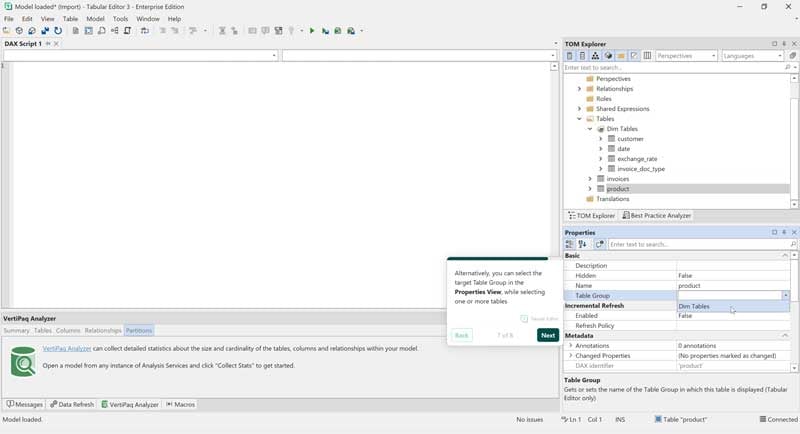Open the Data Refresh bottom tab
The height and width of the screenshot is (434, 800).
tap(72, 404)
